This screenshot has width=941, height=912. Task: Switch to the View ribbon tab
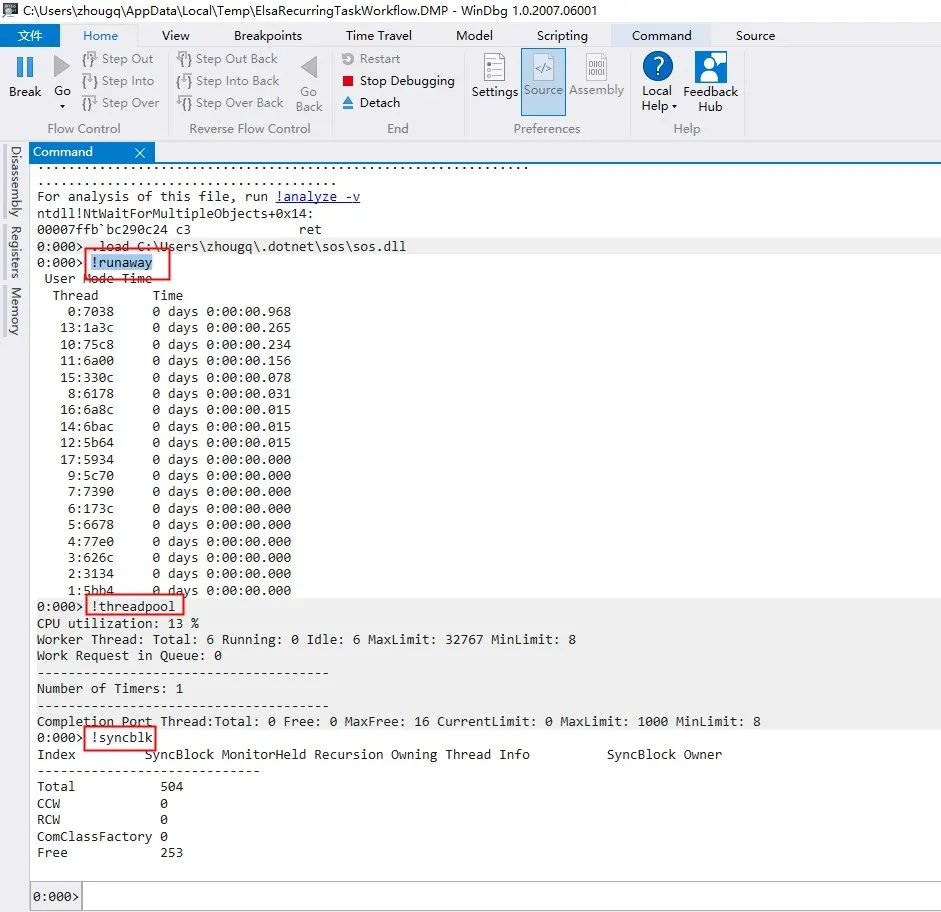[175, 35]
